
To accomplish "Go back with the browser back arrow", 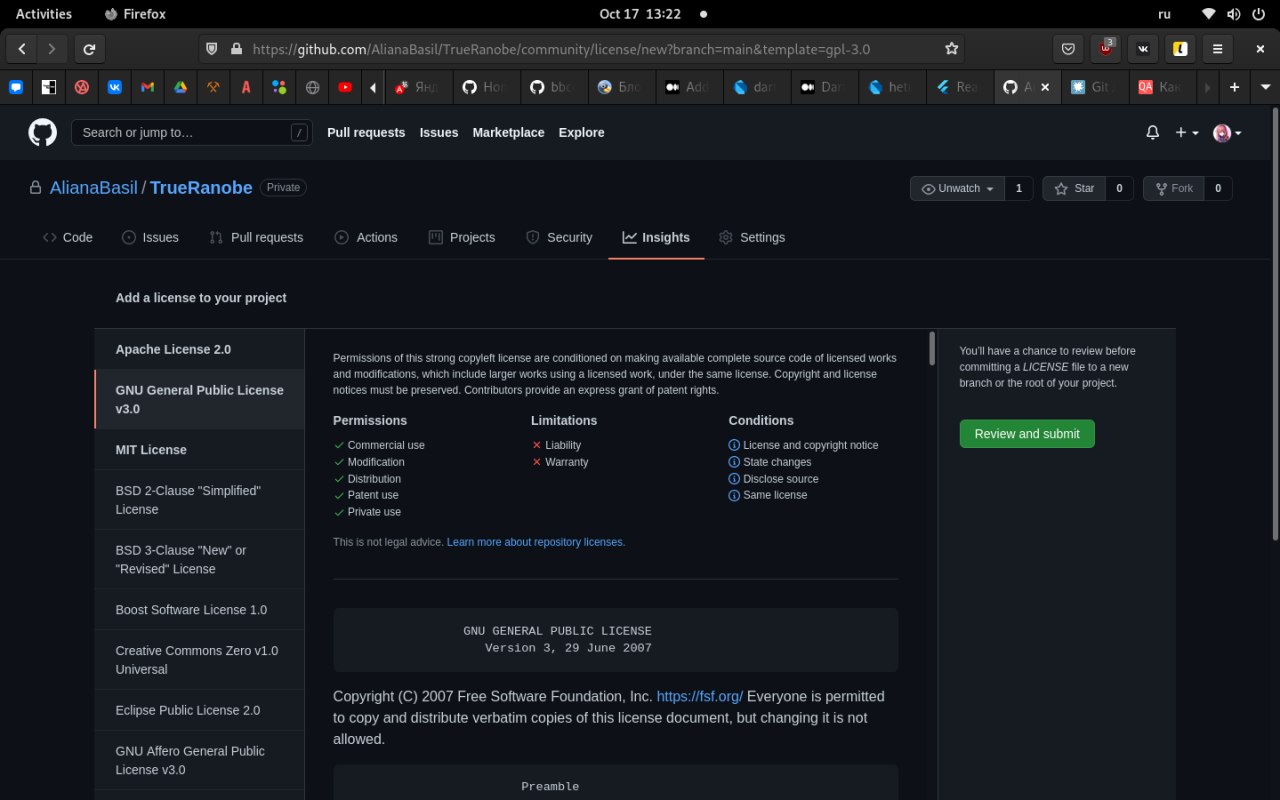I will (22, 48).
